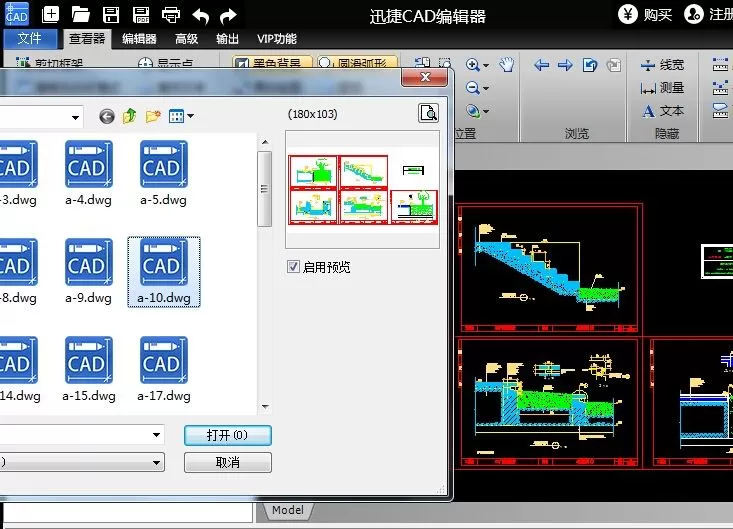Click the preview magnifier icon in dialog

[428, 113]
